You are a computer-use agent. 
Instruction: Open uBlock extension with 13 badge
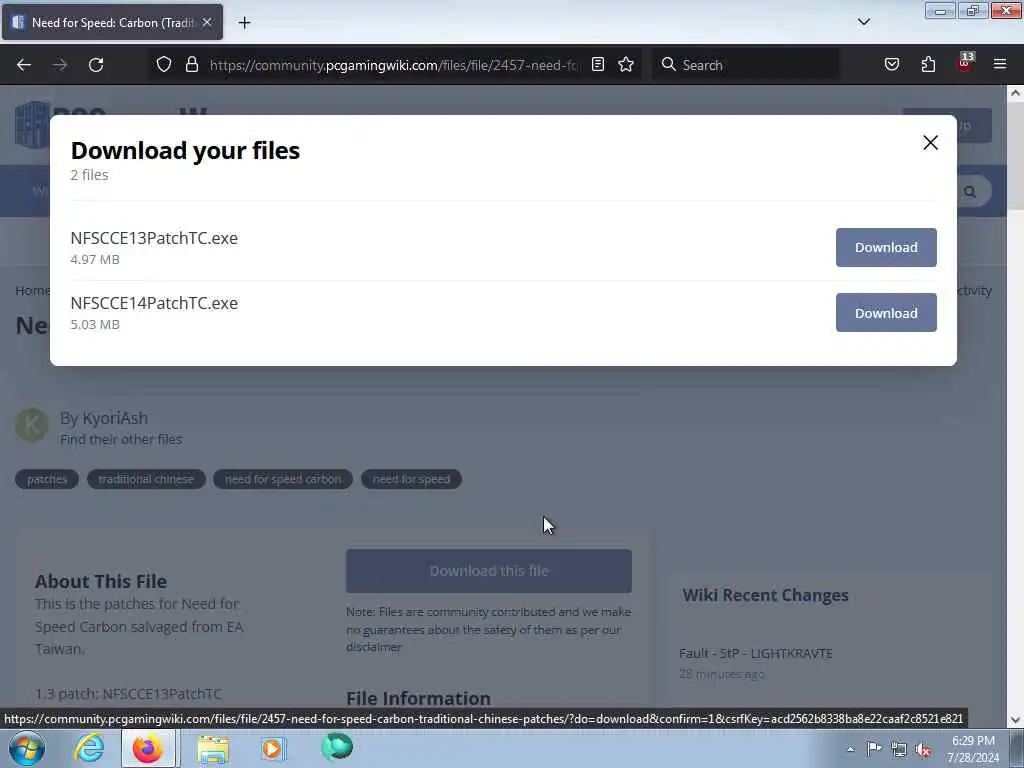pyautogui.click(x=965, y=63)
